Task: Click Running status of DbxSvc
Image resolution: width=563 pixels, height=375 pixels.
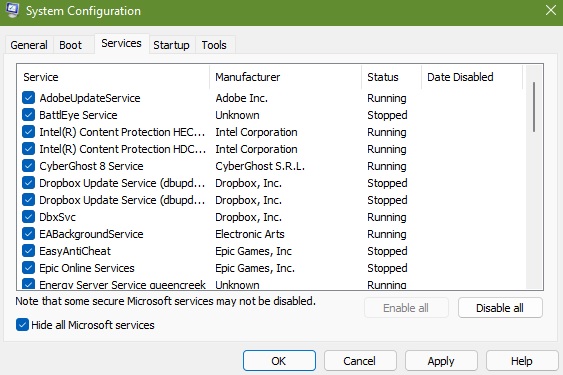Action: point(387,217)
